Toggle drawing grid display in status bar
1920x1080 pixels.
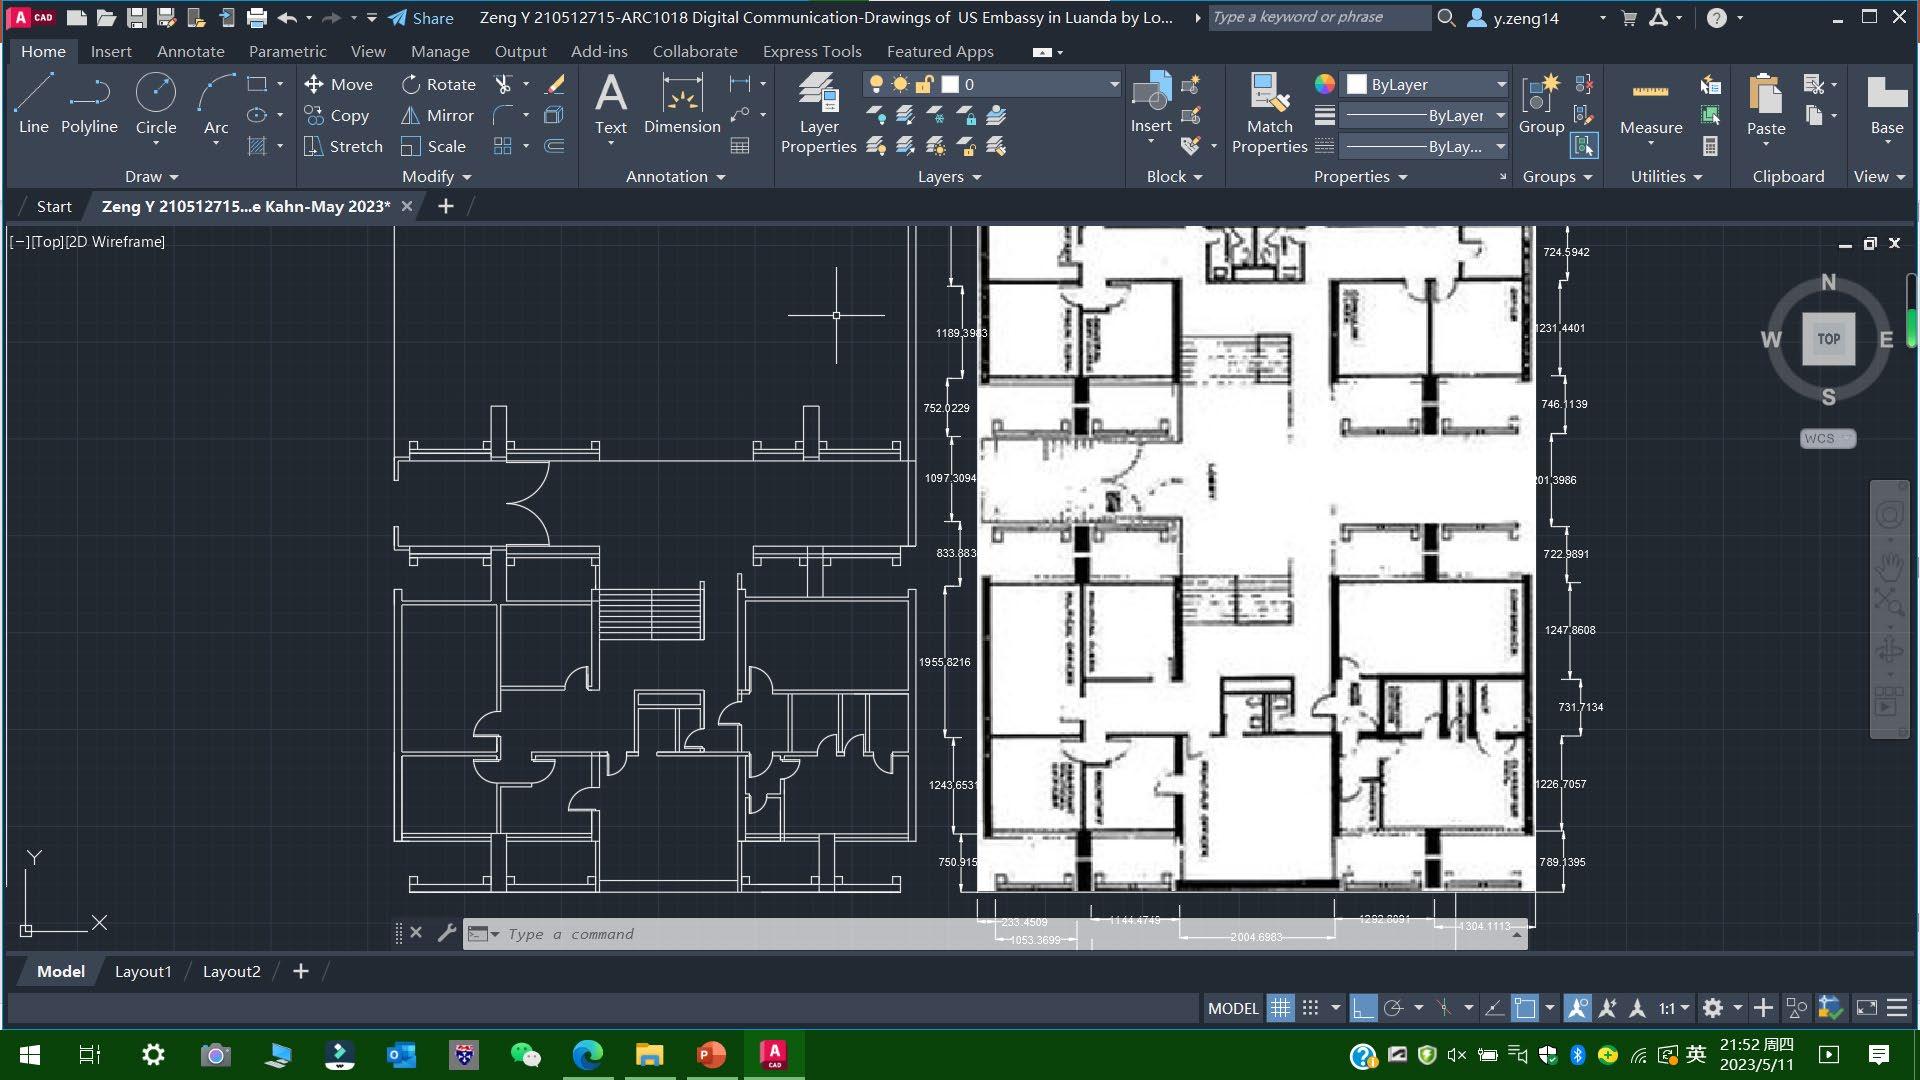pos(1280,1008)
